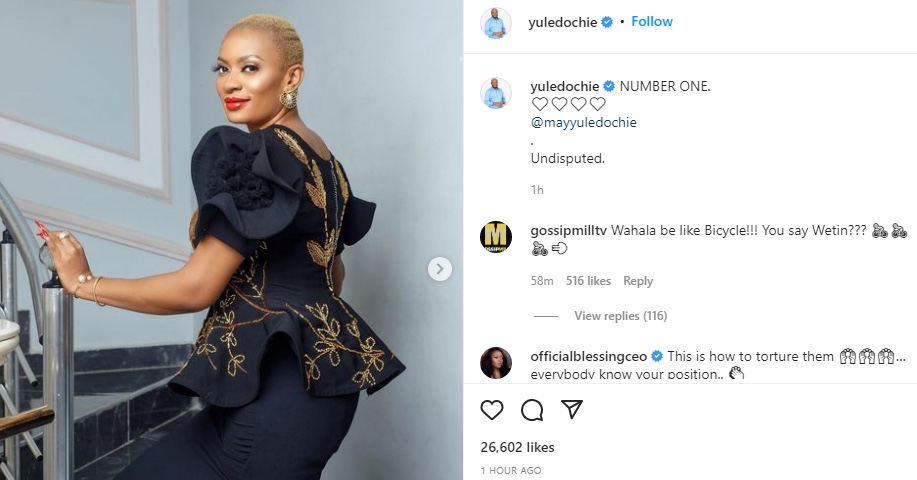
Task: Click yuledochie username in caption
Action: click(564, 87)
